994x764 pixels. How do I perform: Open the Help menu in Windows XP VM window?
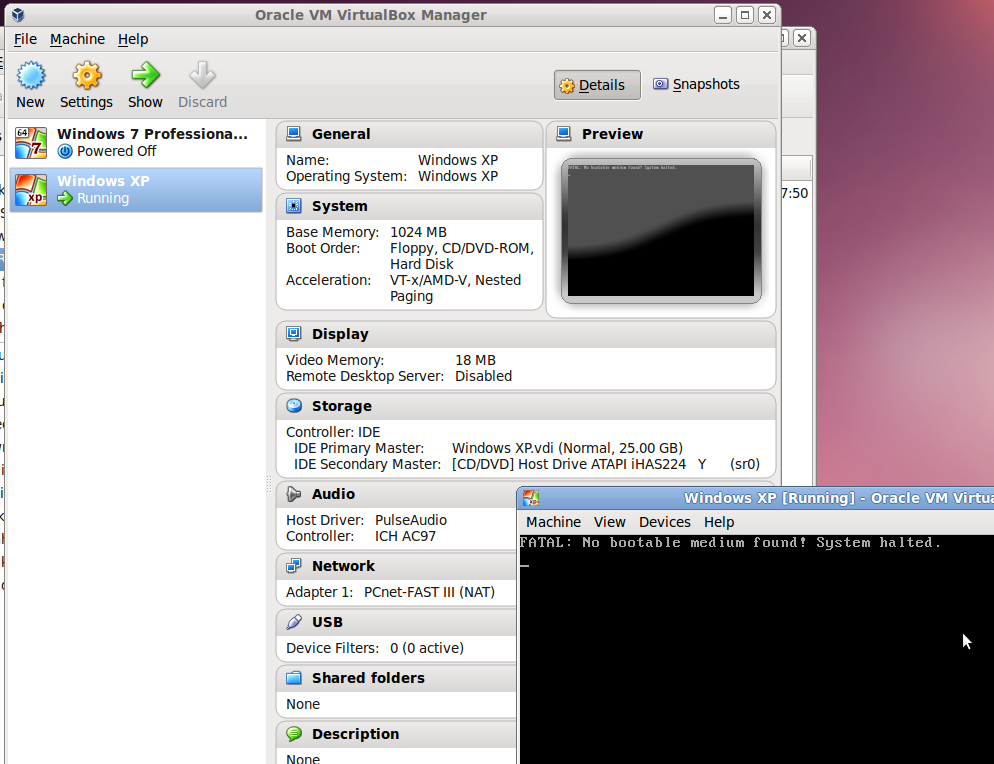tap(719, 522)
